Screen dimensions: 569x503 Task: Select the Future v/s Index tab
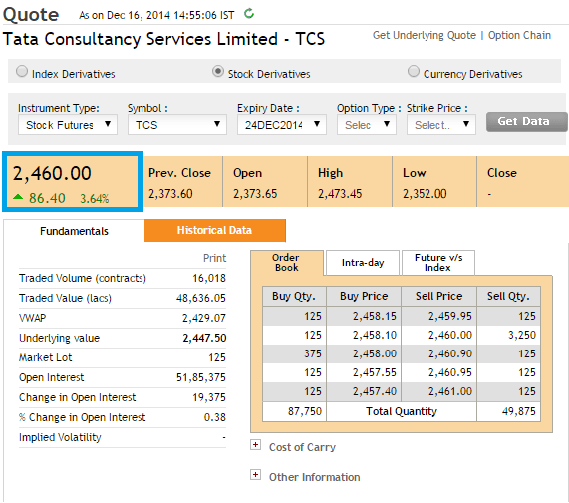[x=438, y=262]
